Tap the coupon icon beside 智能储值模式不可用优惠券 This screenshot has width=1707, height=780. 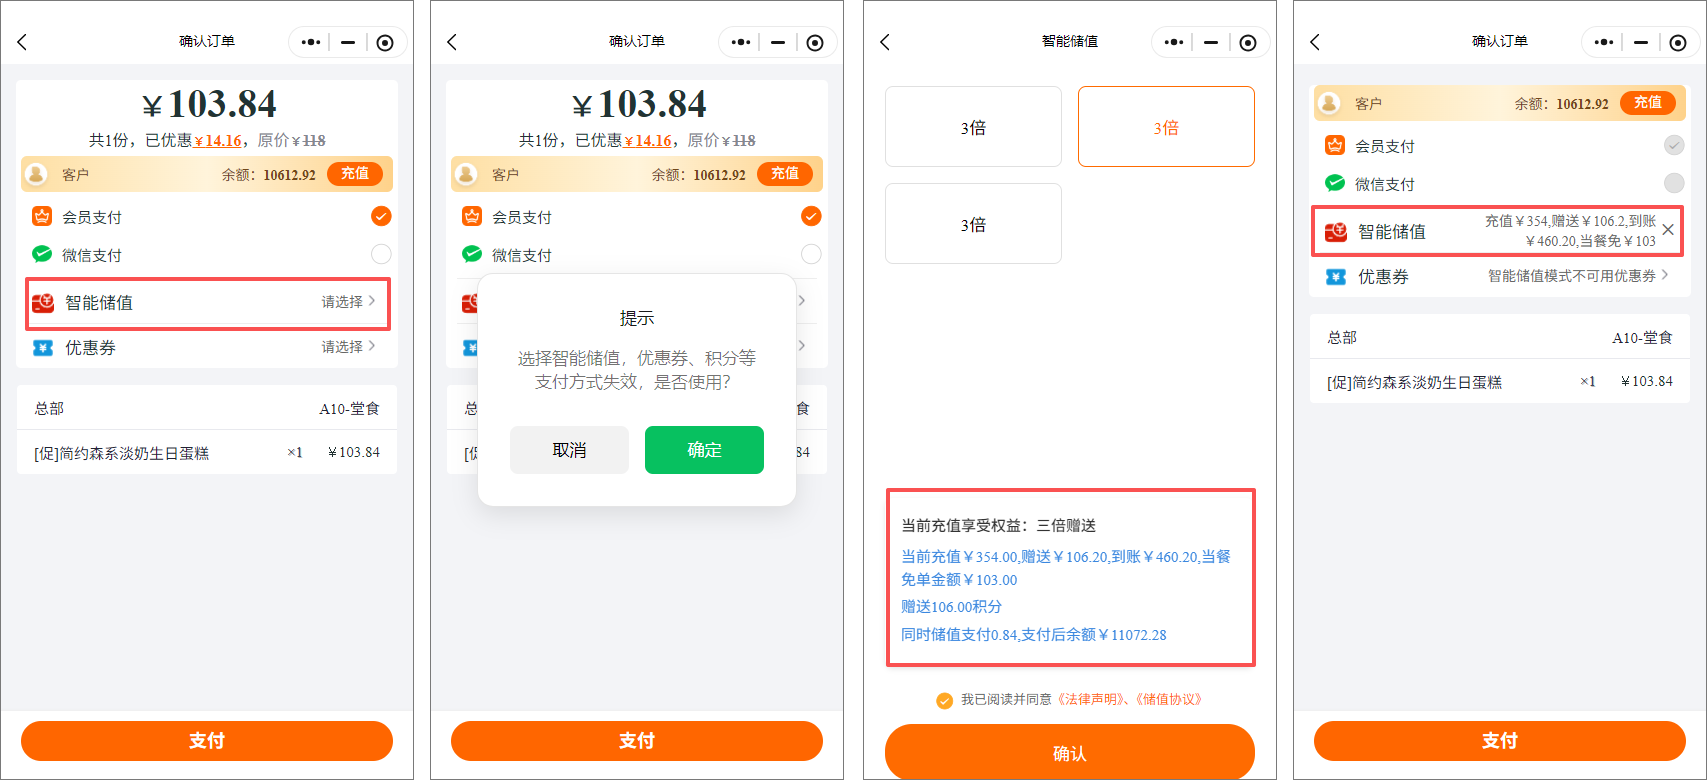[1335, 277]
